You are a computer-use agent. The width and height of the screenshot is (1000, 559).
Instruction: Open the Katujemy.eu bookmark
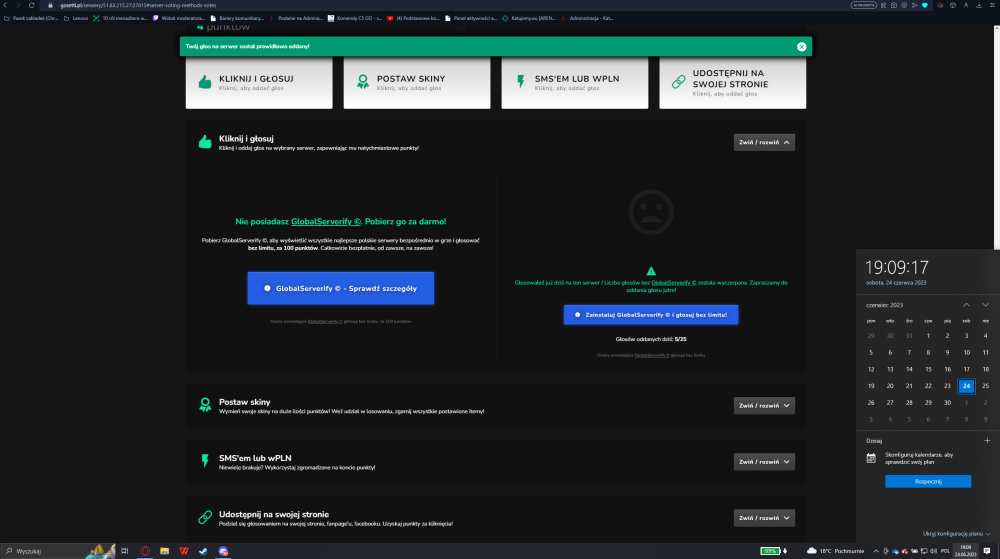[529, 18]
